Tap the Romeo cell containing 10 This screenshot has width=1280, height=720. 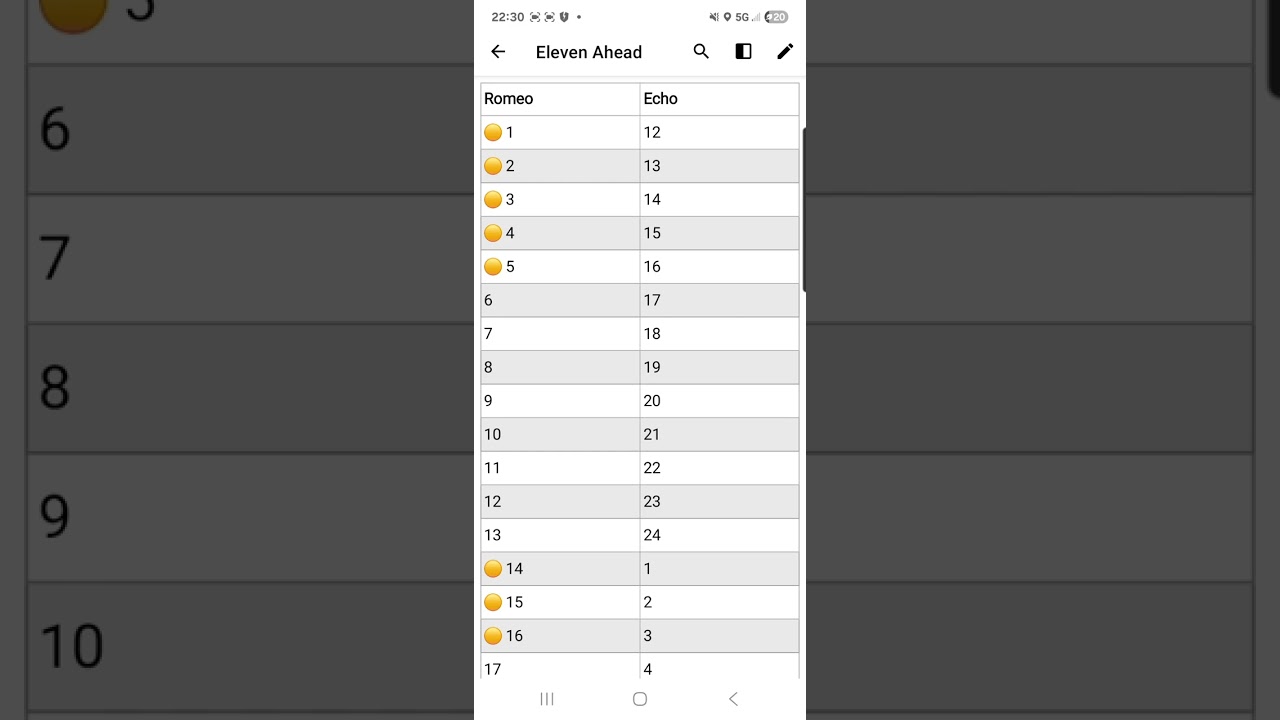pyautogui.click(x=560, y=435)
